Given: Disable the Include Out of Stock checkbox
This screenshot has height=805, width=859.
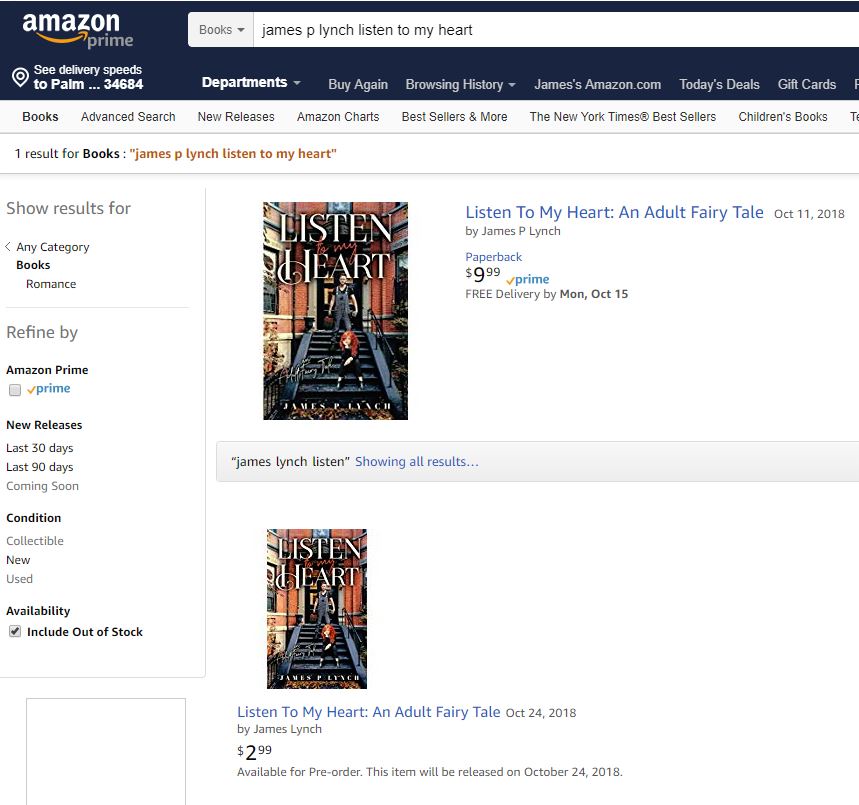Looking at the screenshot, I should point(14,631).
